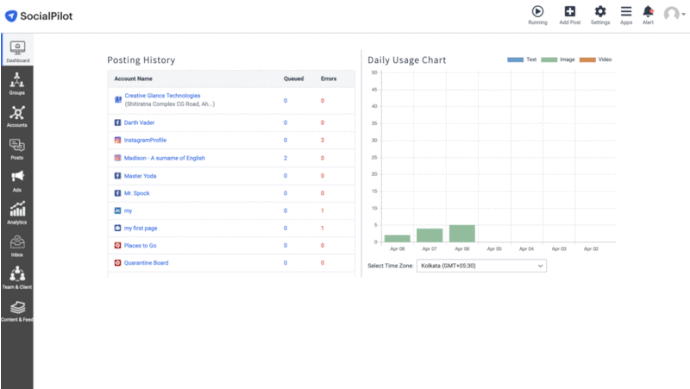
Task: Open Ads in the sidebar
Action: 17,181
